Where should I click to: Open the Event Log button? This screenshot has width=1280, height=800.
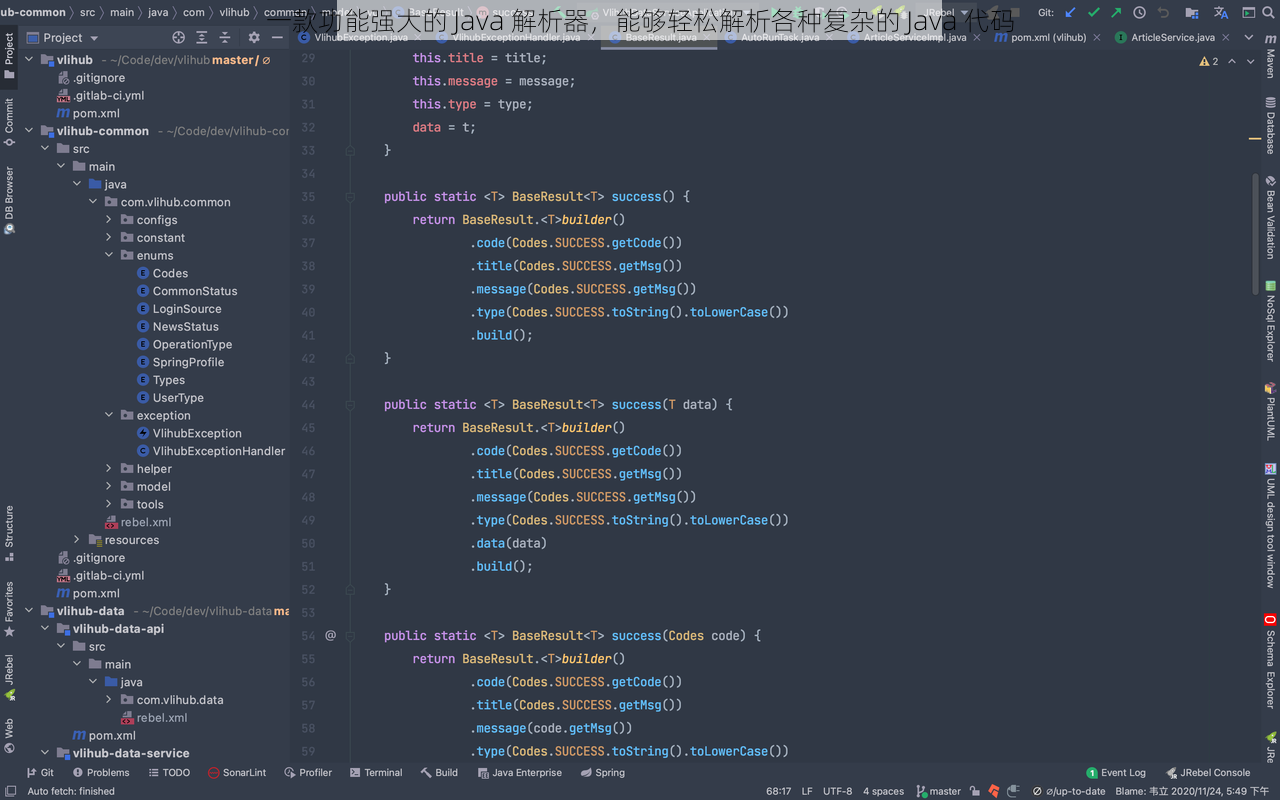click(1116, 773)
